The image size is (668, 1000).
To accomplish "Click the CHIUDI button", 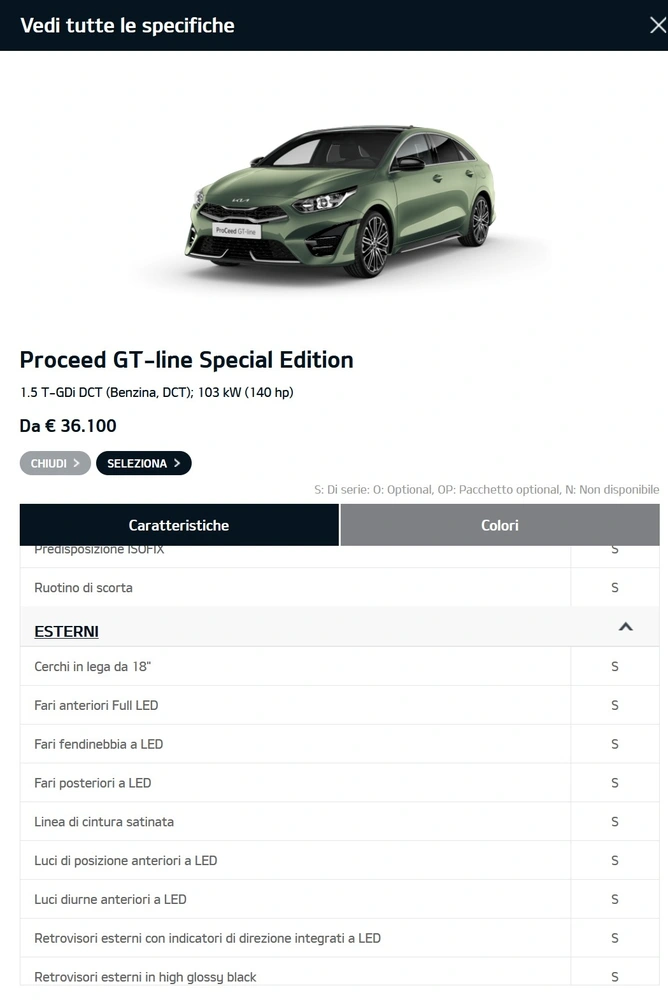I will coord(55,463).
